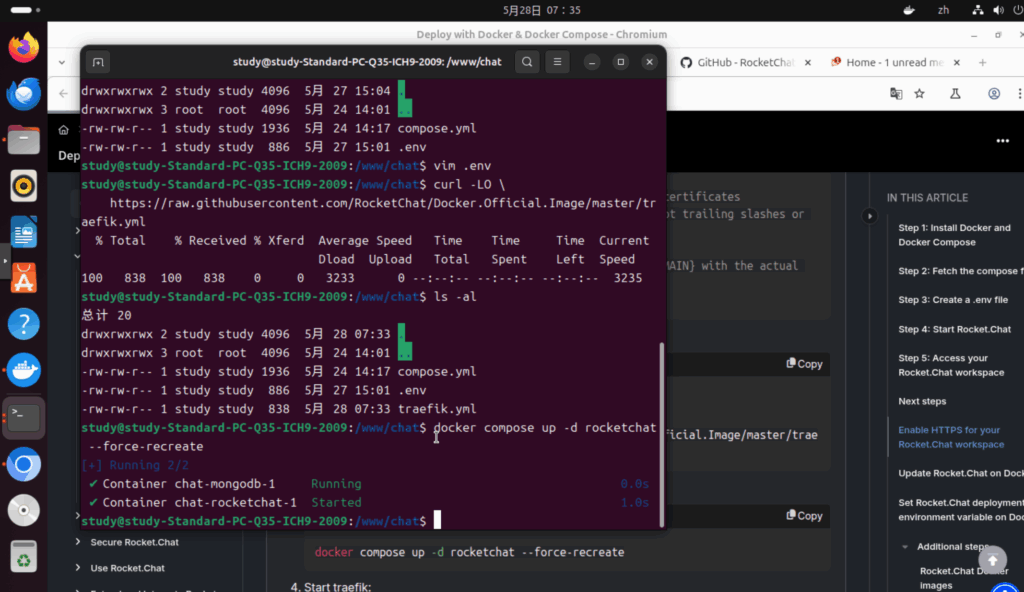The image size is (1024, 592).
Task: Launch Thunderbird mail from the dock
Action: 24,93
